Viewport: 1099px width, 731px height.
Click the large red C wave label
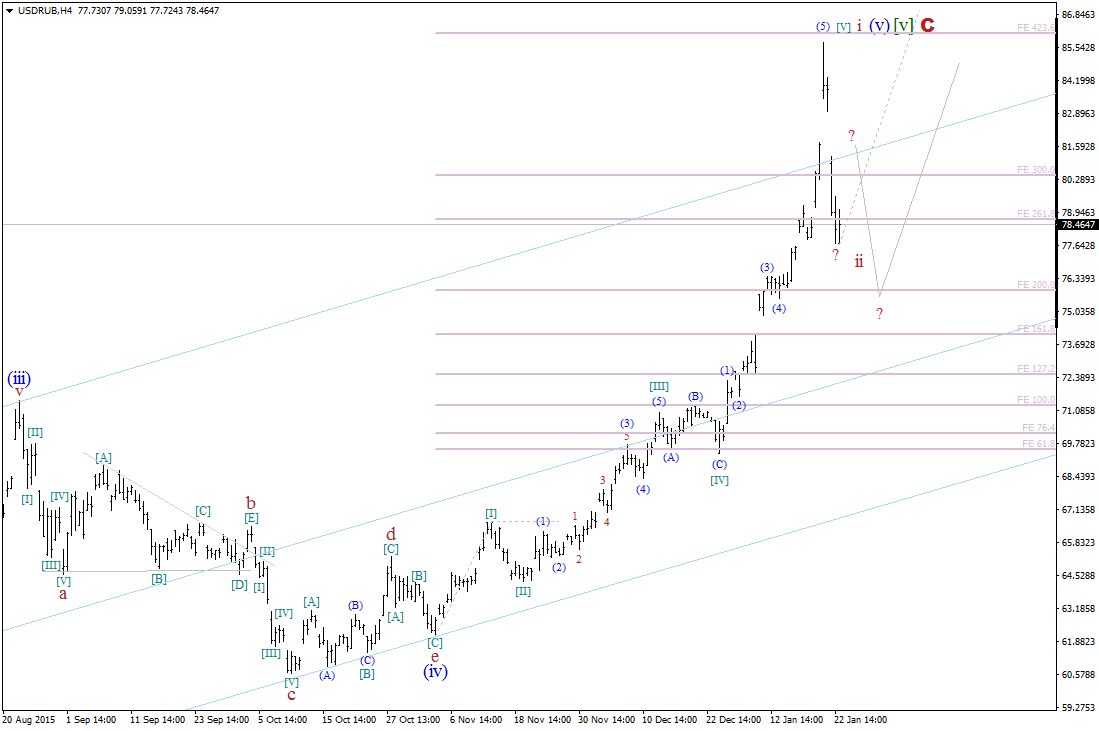point(927,25)
